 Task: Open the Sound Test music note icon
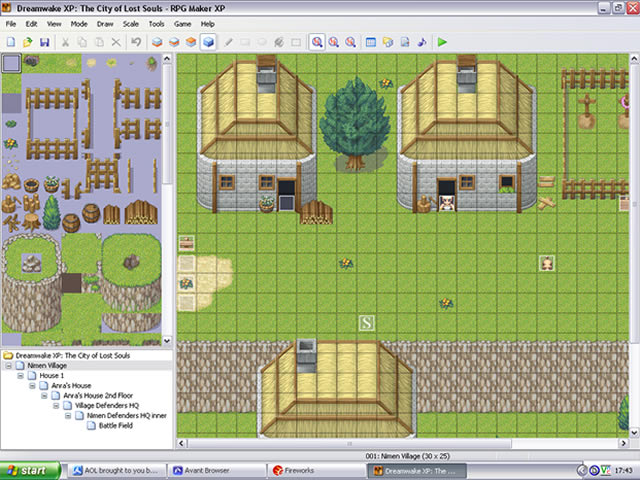pos(422,42)
